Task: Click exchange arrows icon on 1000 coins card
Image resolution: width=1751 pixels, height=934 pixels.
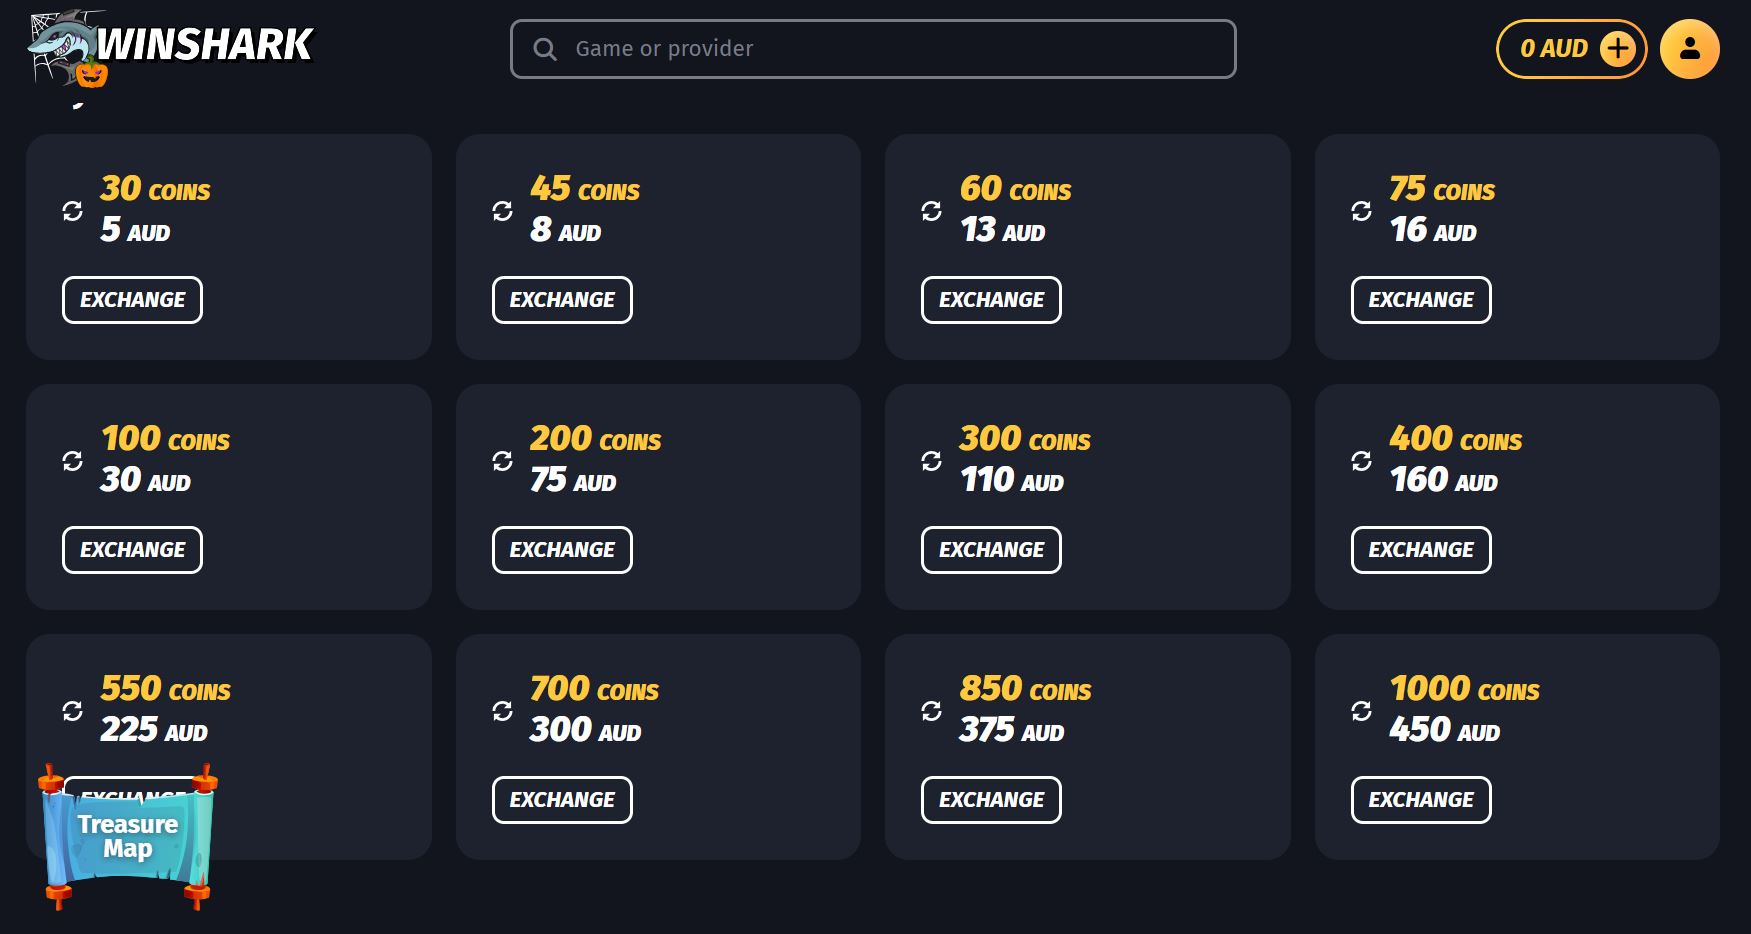Action: (x=1361, y=711)
